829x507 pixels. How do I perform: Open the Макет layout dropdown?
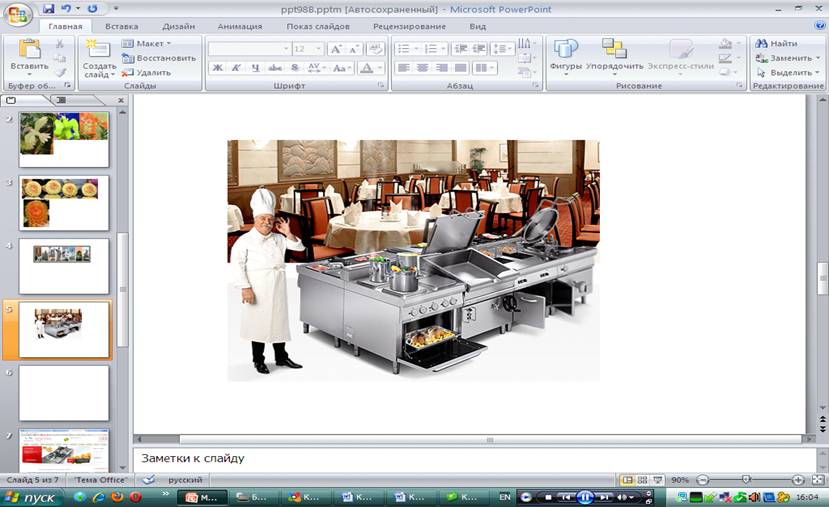point(147,44)
